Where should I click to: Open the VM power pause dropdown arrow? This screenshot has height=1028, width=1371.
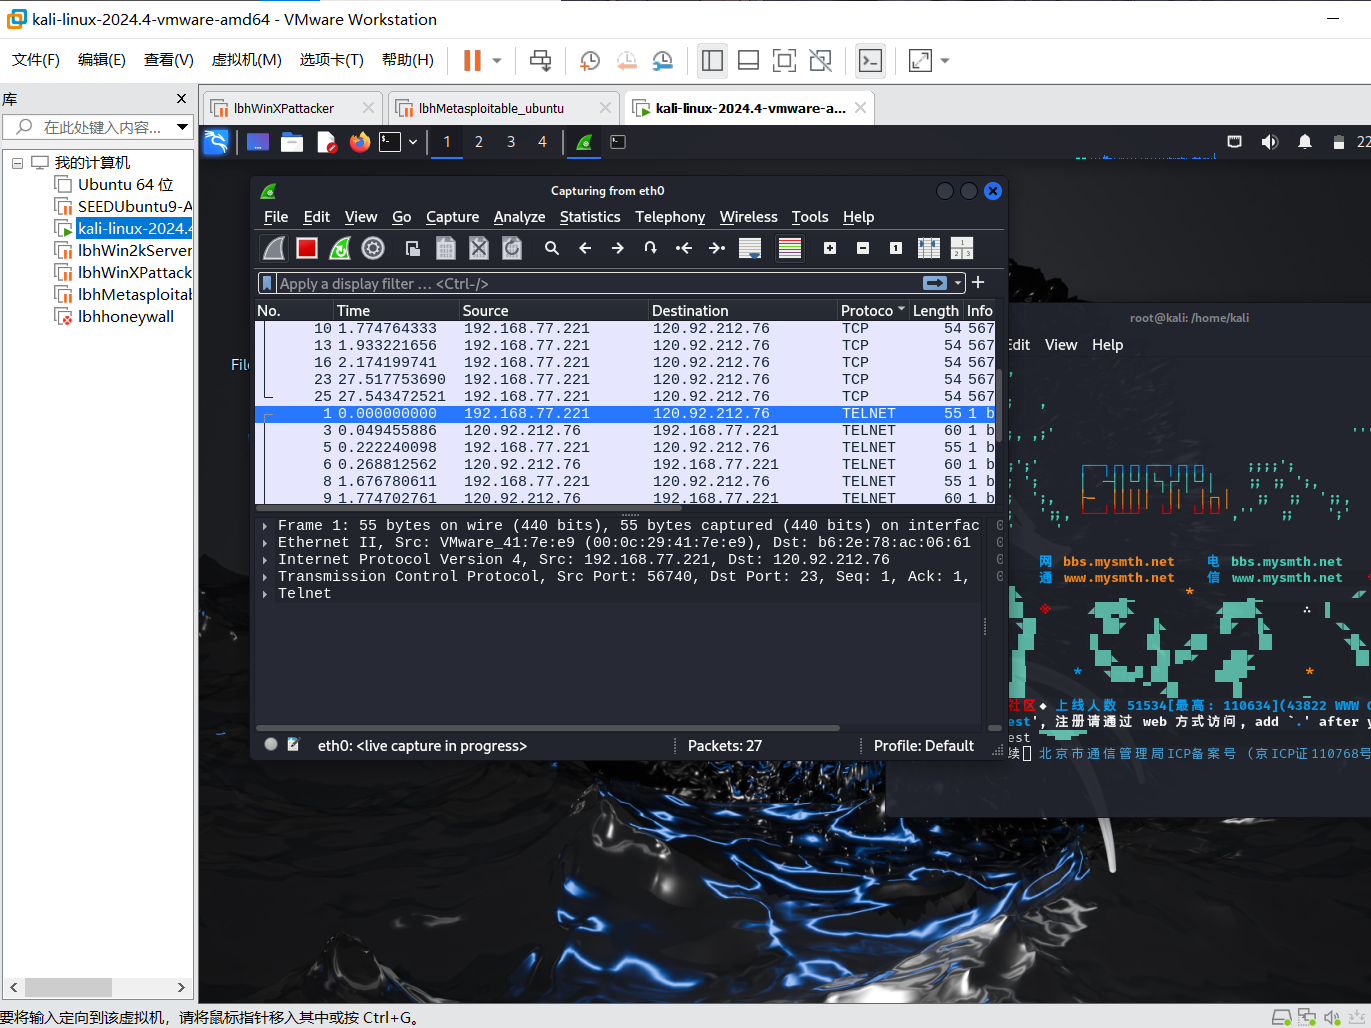(497, 61)
